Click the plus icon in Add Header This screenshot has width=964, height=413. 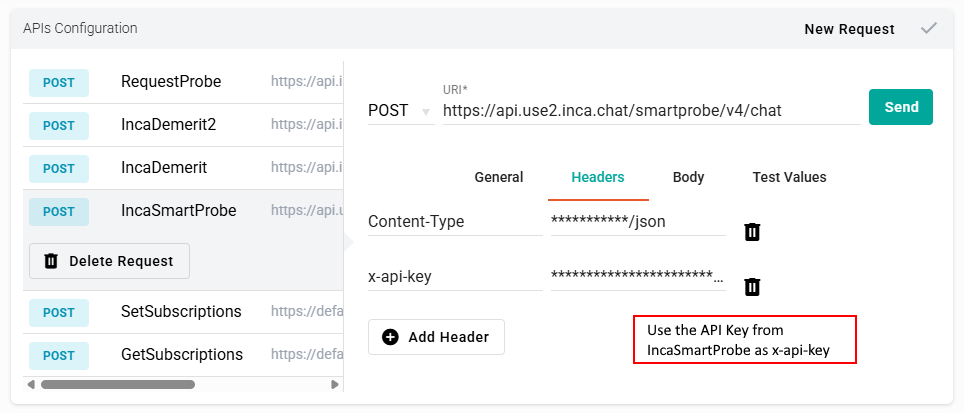click(x=391, y=337)
